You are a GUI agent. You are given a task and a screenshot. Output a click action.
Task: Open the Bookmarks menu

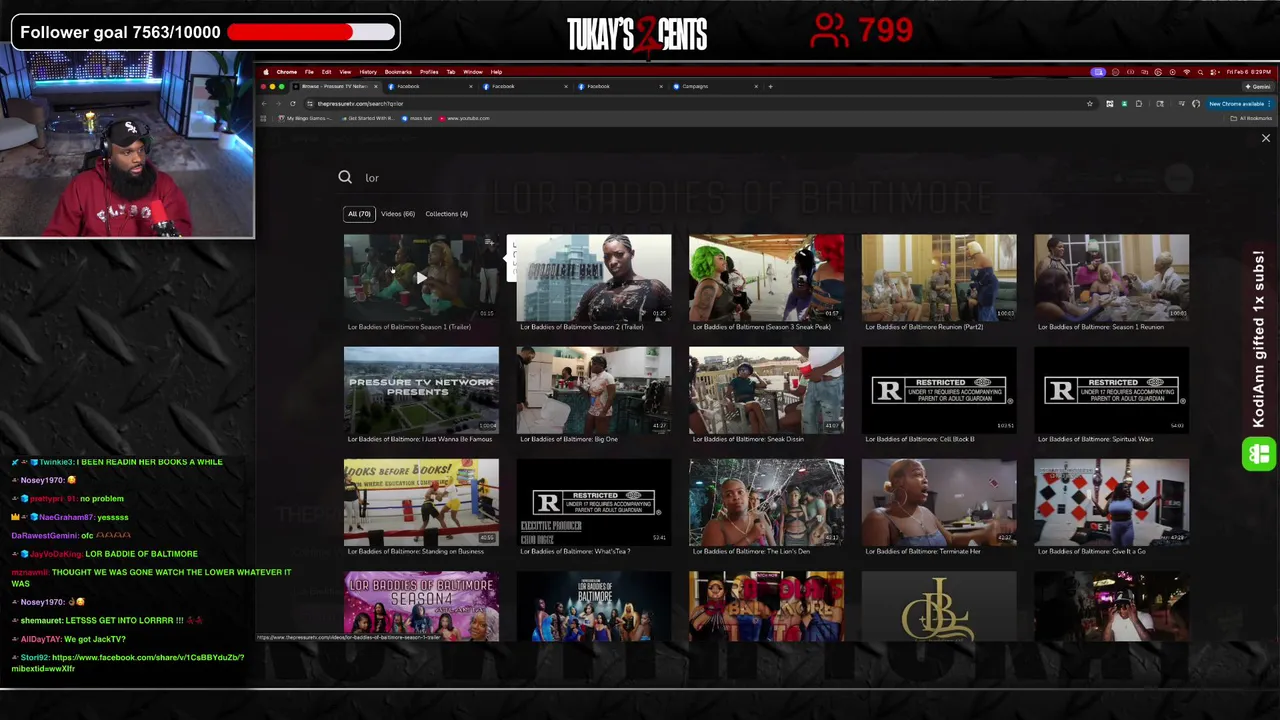pos(398,72)
